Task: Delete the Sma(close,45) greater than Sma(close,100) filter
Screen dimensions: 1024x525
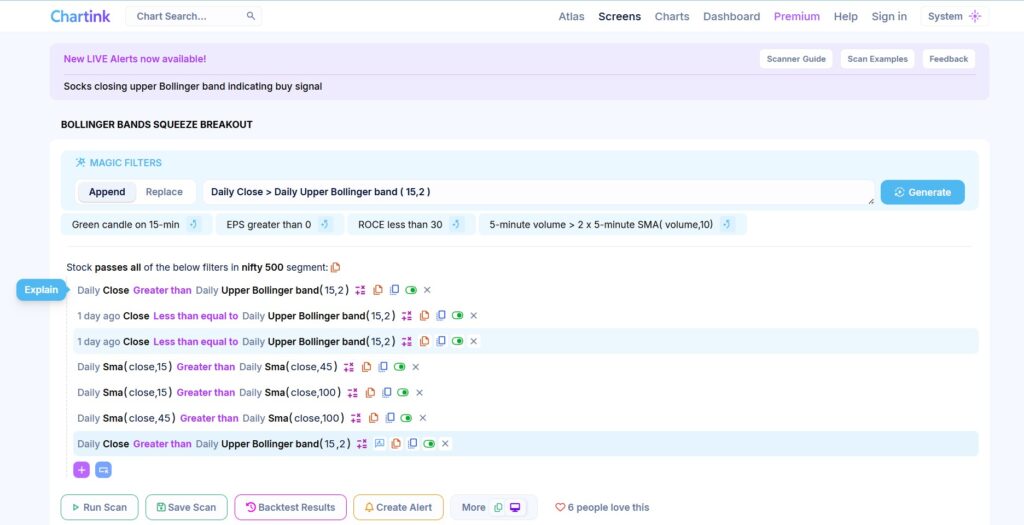Action: [x=422, y=418]
